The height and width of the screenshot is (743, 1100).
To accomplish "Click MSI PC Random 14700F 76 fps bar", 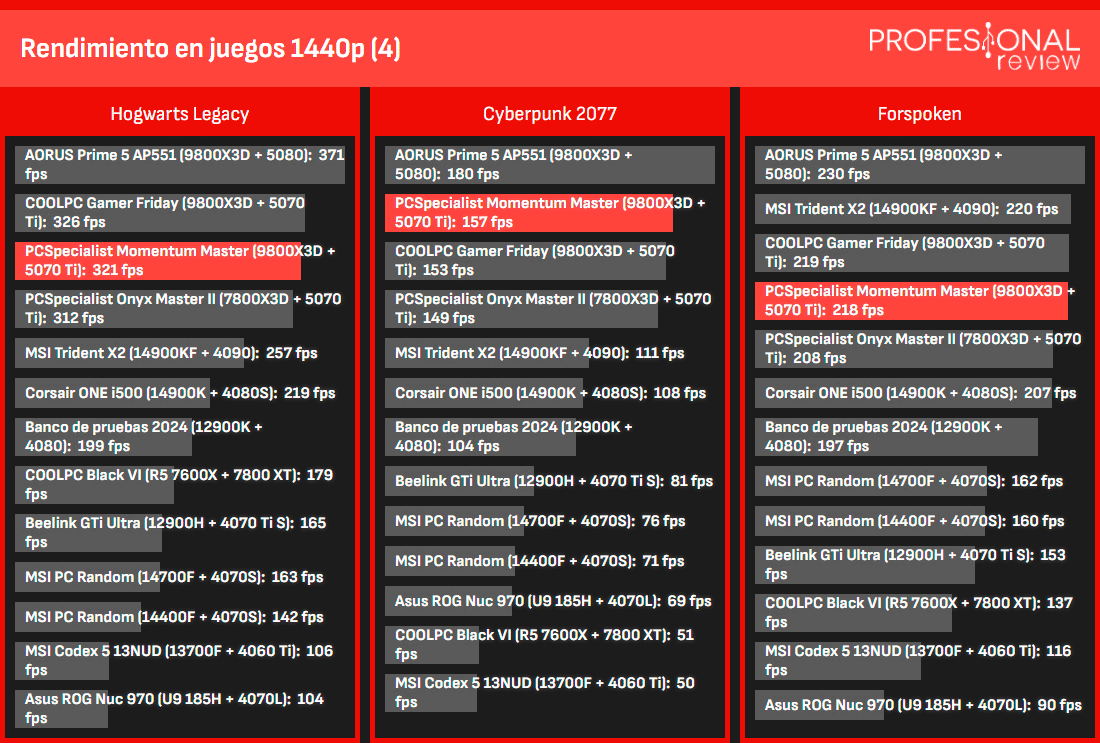I will [x=455, y=521].
